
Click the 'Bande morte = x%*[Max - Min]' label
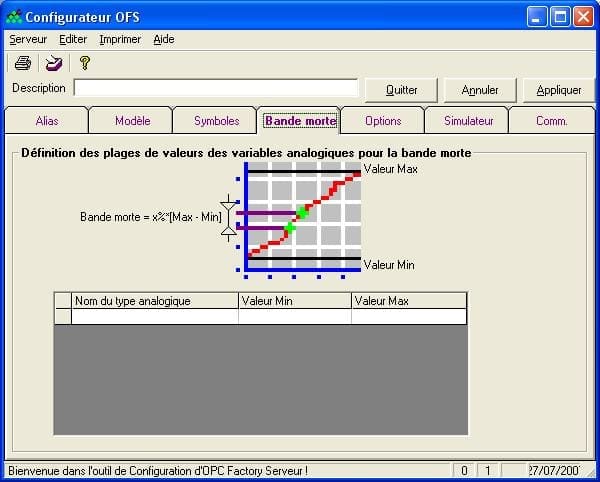coord(151,217)
